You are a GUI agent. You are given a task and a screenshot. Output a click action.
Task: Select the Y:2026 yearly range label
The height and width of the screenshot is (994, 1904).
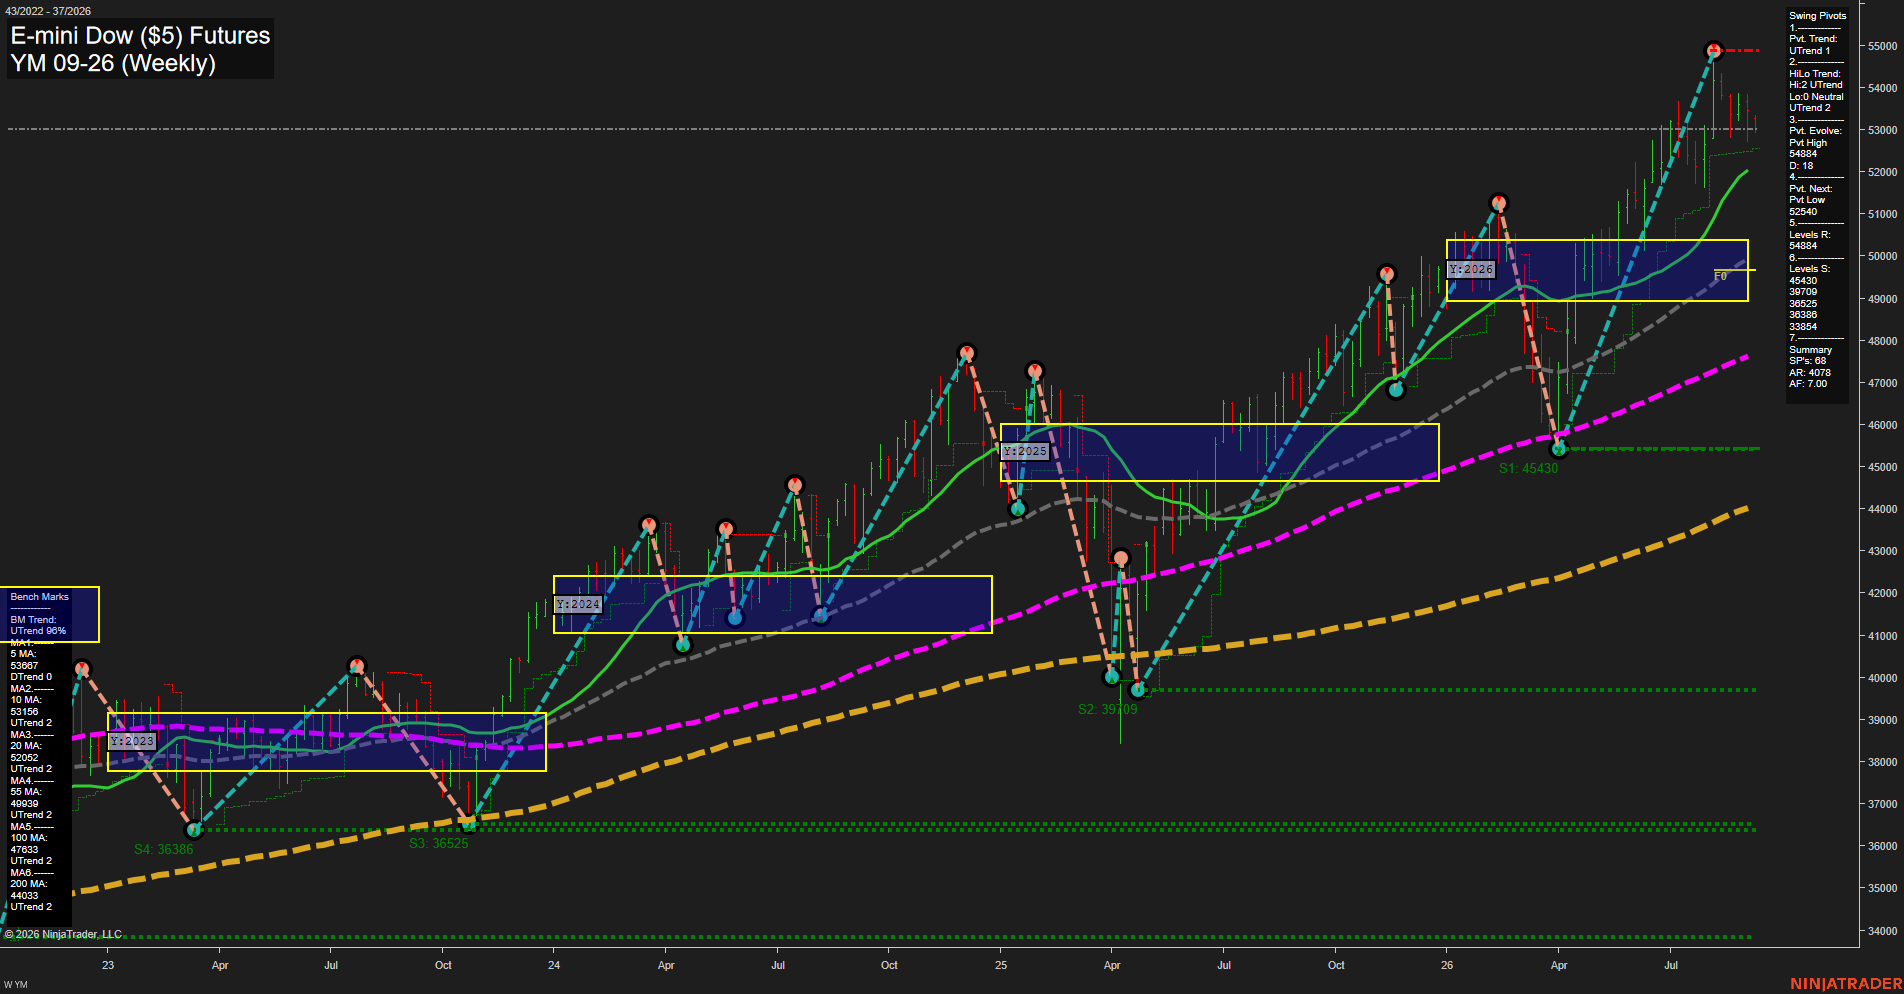(x=1471, y=269)
